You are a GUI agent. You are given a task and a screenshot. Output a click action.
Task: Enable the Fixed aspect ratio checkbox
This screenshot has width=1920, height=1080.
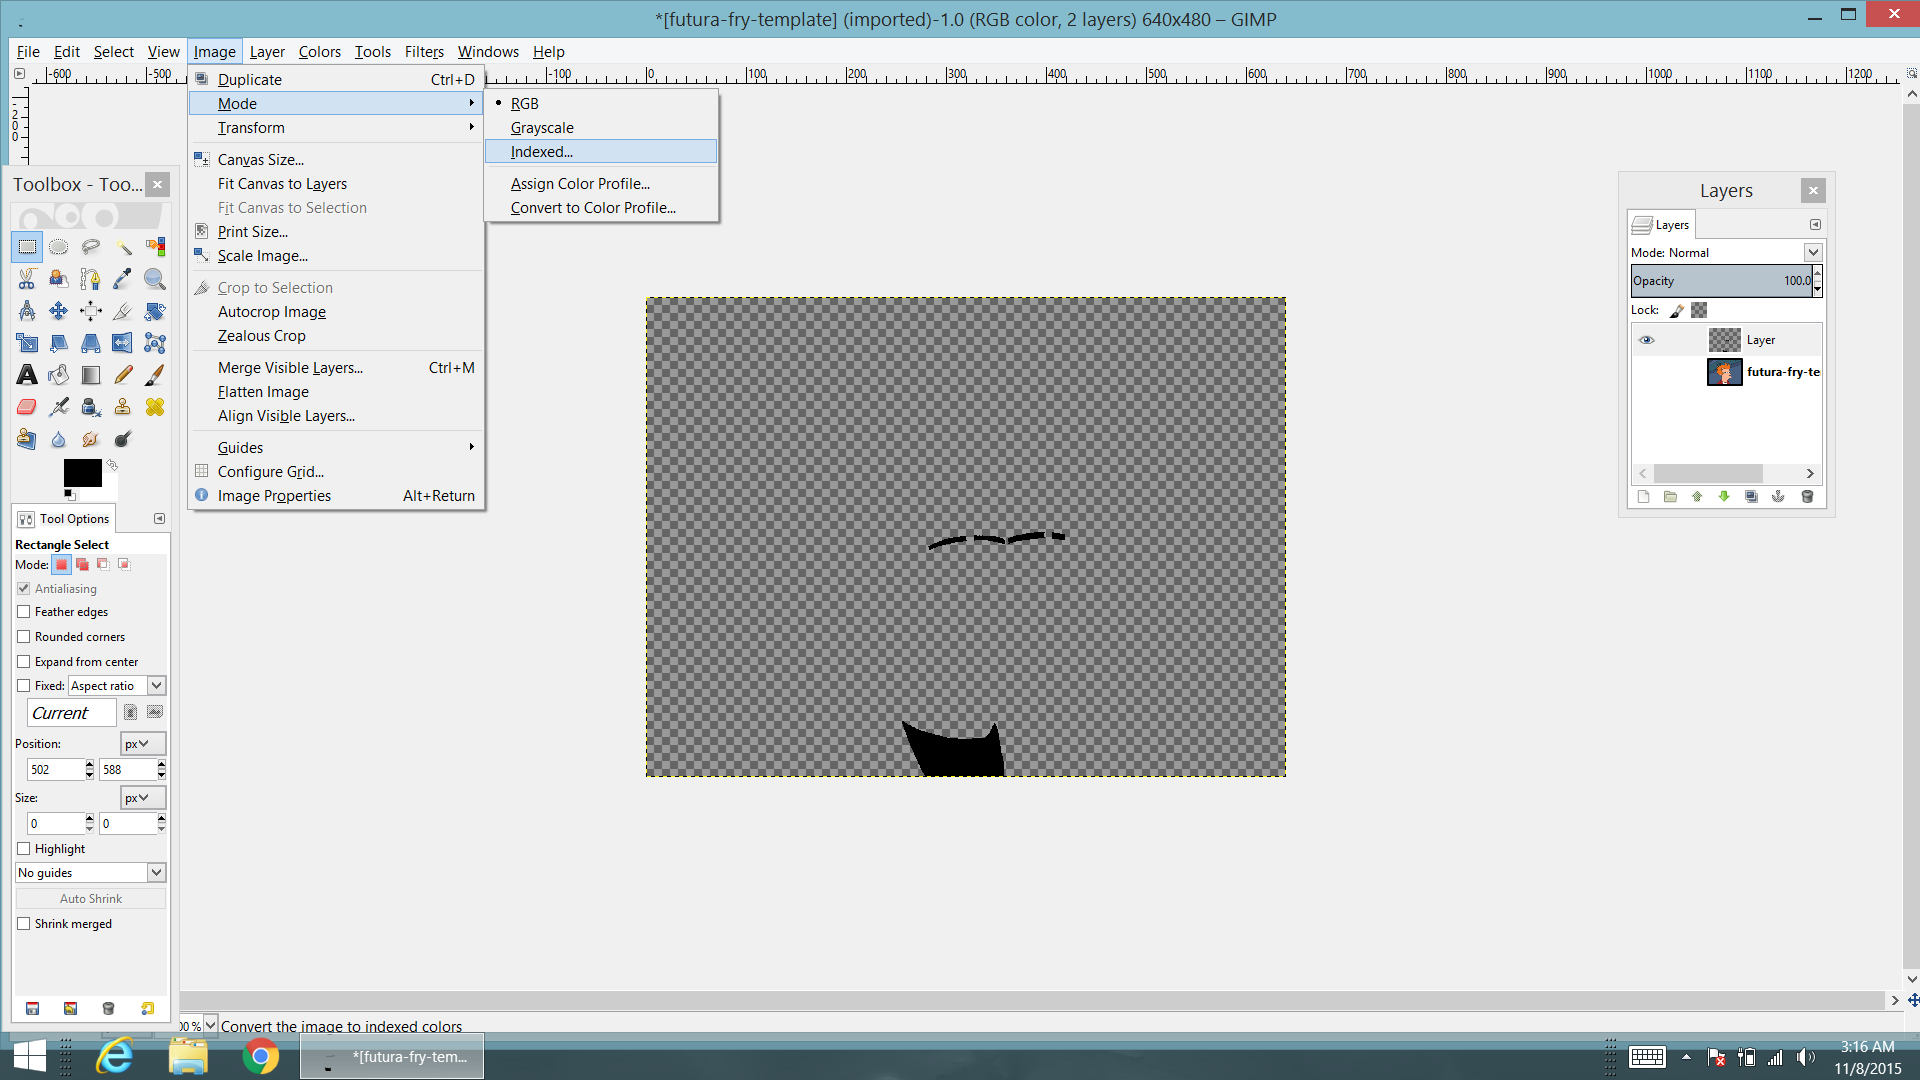24,686
